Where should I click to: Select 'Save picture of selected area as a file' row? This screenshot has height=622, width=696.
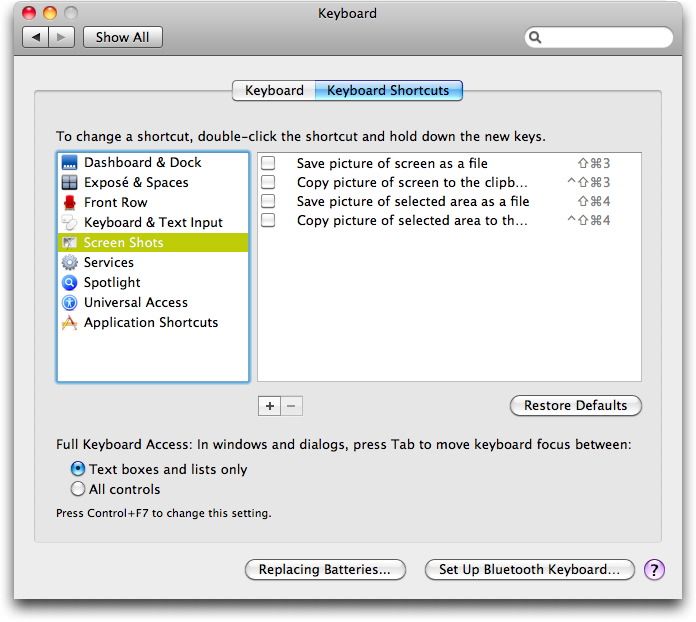[449, 202]
